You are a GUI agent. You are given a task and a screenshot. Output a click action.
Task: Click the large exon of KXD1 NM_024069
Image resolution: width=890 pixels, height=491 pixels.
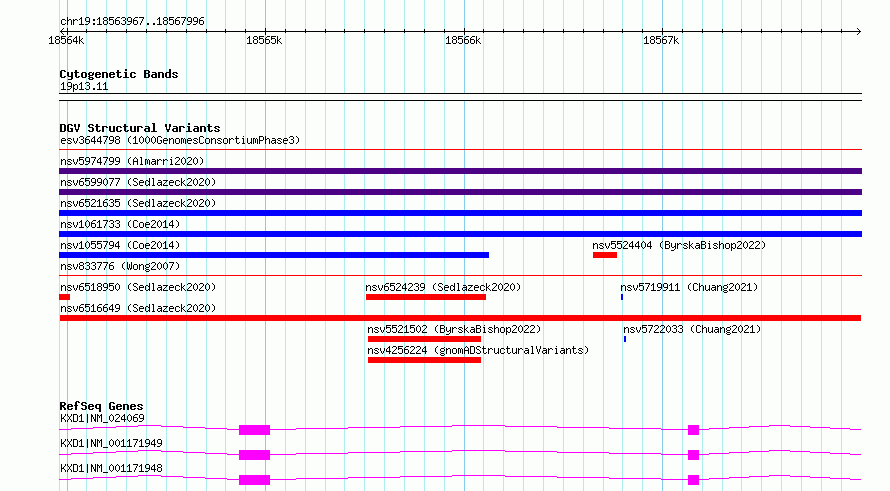(x=254, y=430)
